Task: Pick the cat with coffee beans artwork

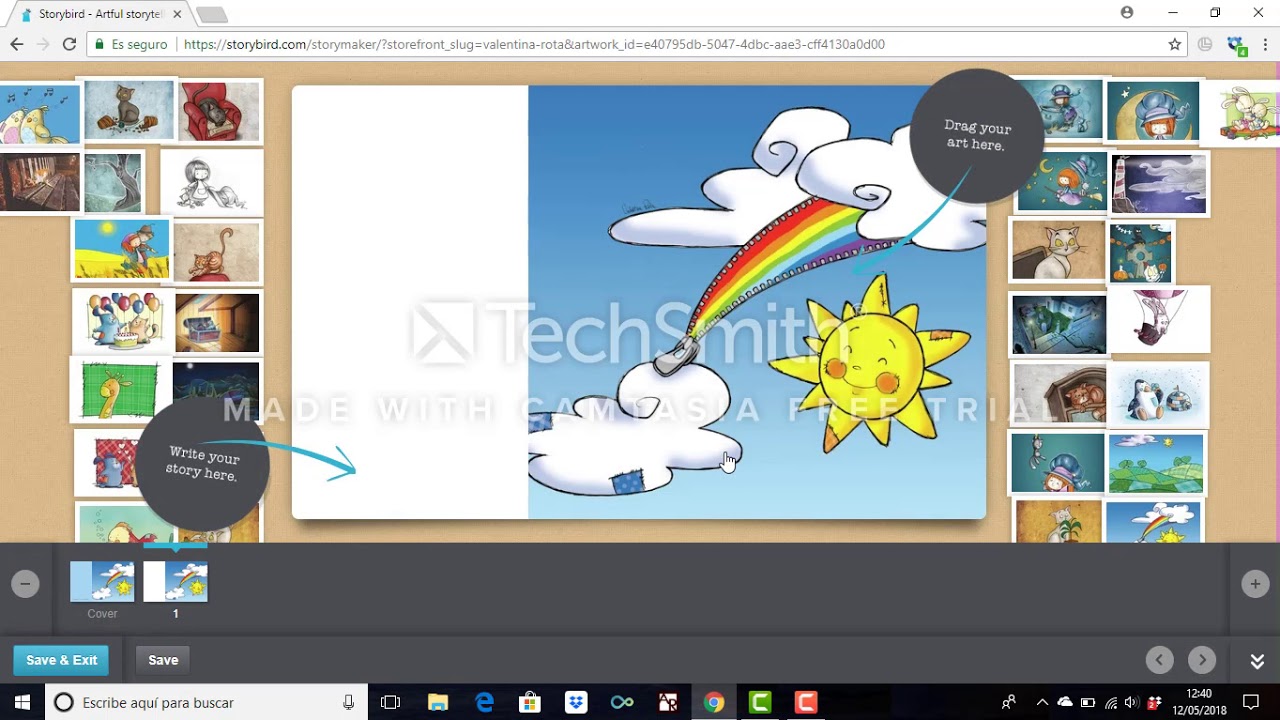Action: [129, 111]
